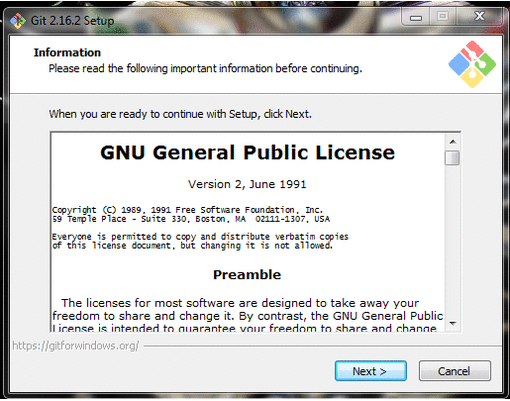Image resolution: width=510 pixels, height=401 pixels.
Task: Open the https://gitforwindows.org/ link
Action: tap(76, 346)
